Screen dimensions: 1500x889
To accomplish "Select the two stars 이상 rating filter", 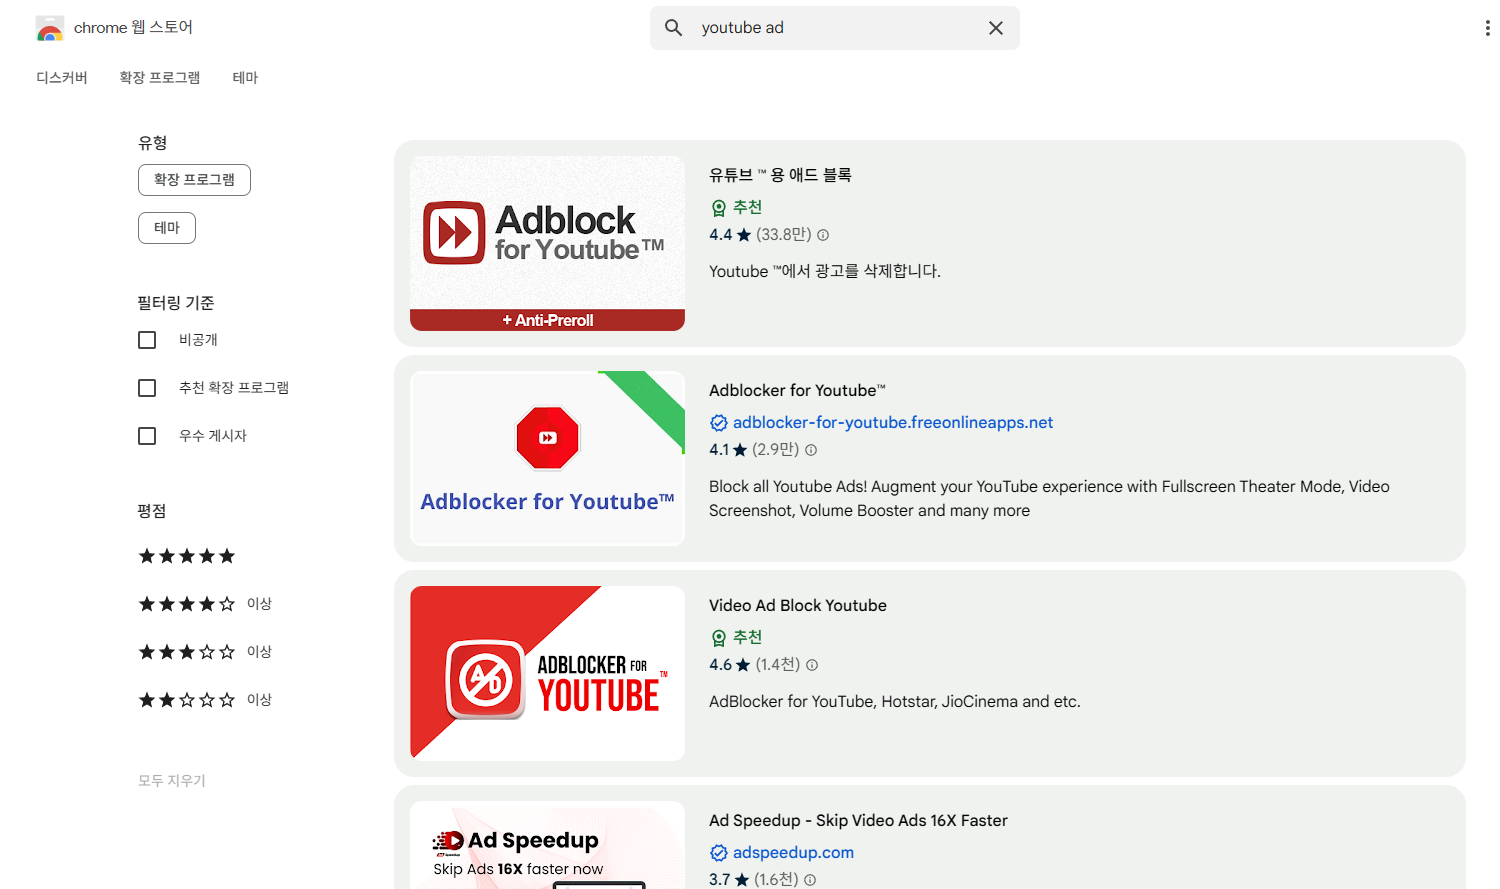I will [x=205, y=700].
